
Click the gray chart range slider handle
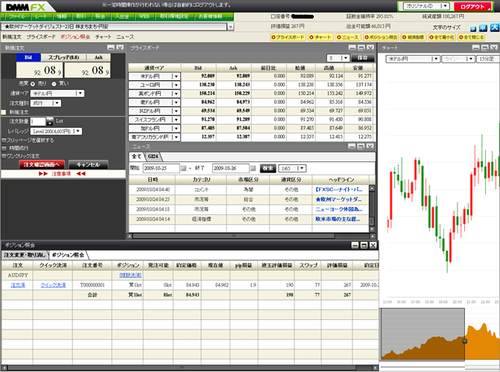[x=465, y=341]
